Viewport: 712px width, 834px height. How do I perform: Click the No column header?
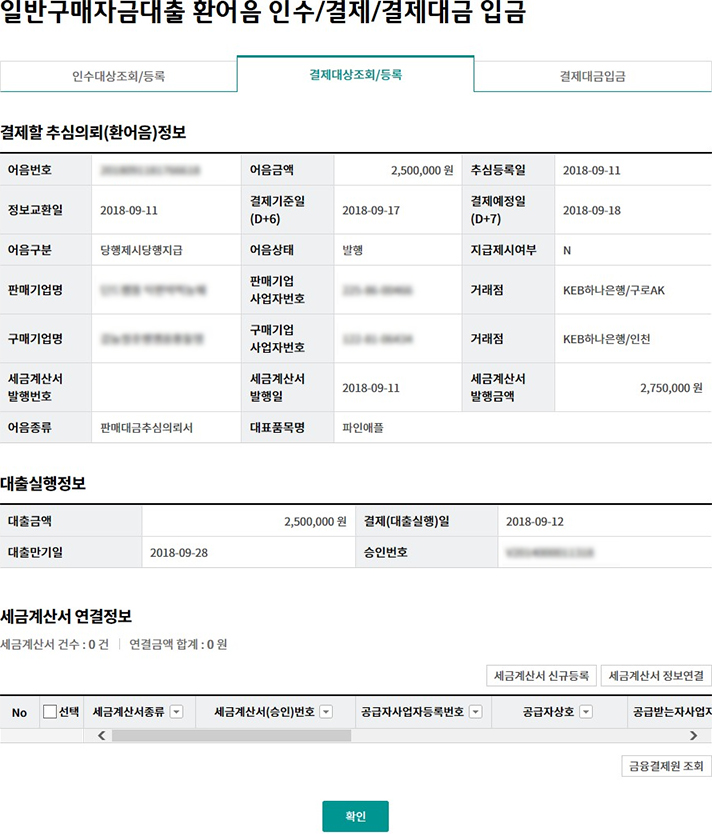coord(19,712)
